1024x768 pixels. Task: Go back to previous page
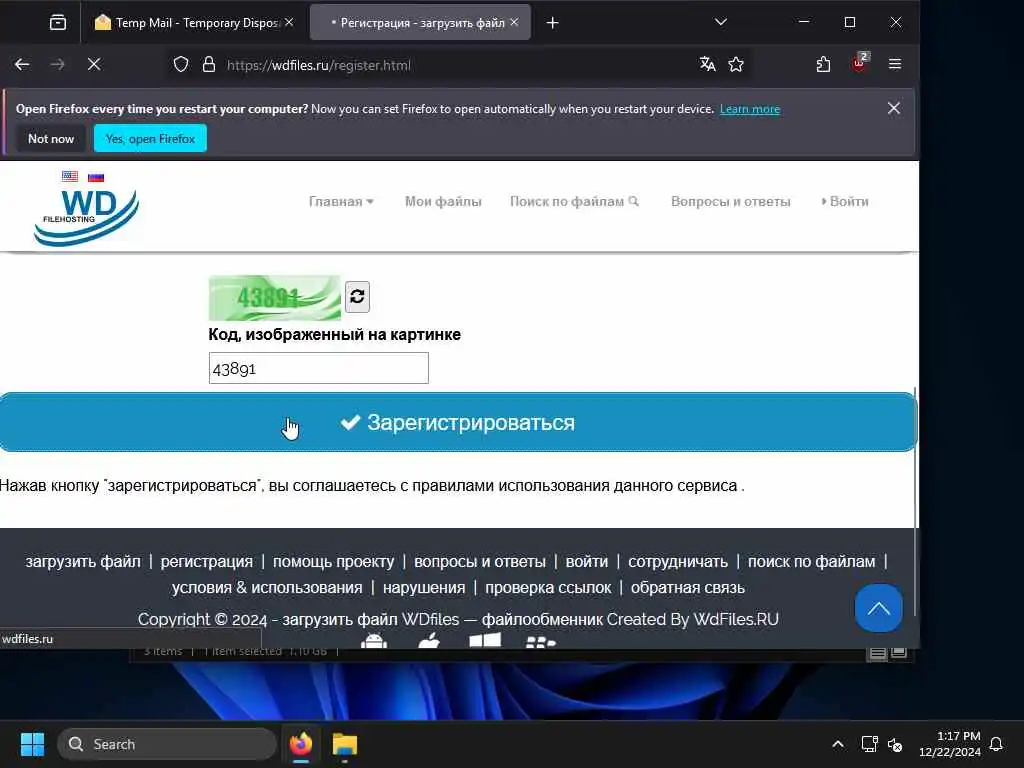pyautogui.click(x=22, y=64)
